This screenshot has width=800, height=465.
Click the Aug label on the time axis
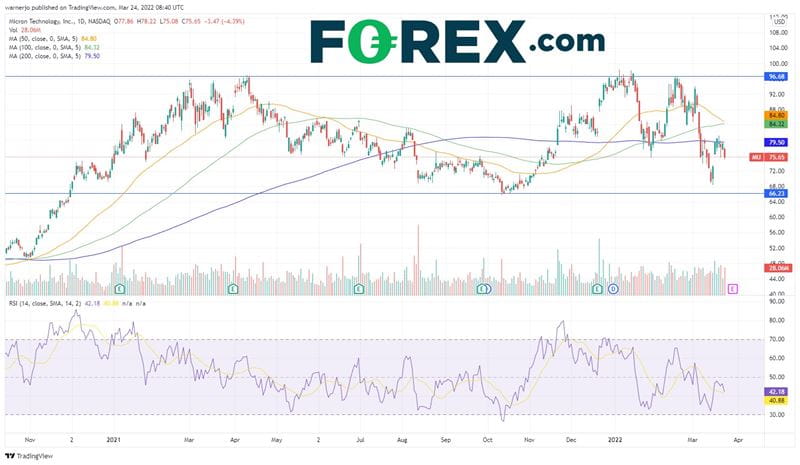pyautogui.click(x=403, y=439)
